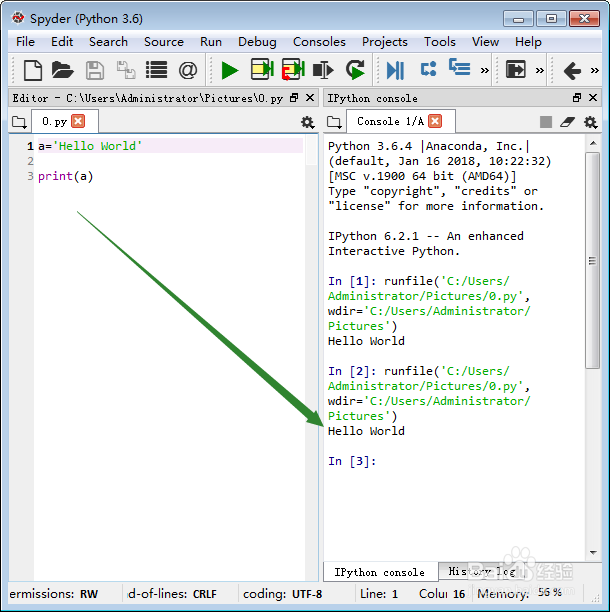Click the Memory 56 % status entry

point(519,593)
